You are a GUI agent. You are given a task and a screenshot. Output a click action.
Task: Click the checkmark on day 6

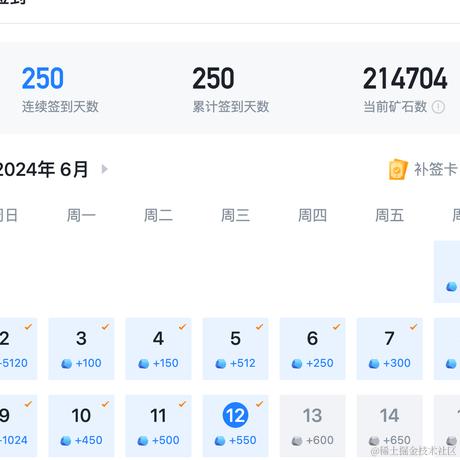pyautogui.click(x=336, y=327)
